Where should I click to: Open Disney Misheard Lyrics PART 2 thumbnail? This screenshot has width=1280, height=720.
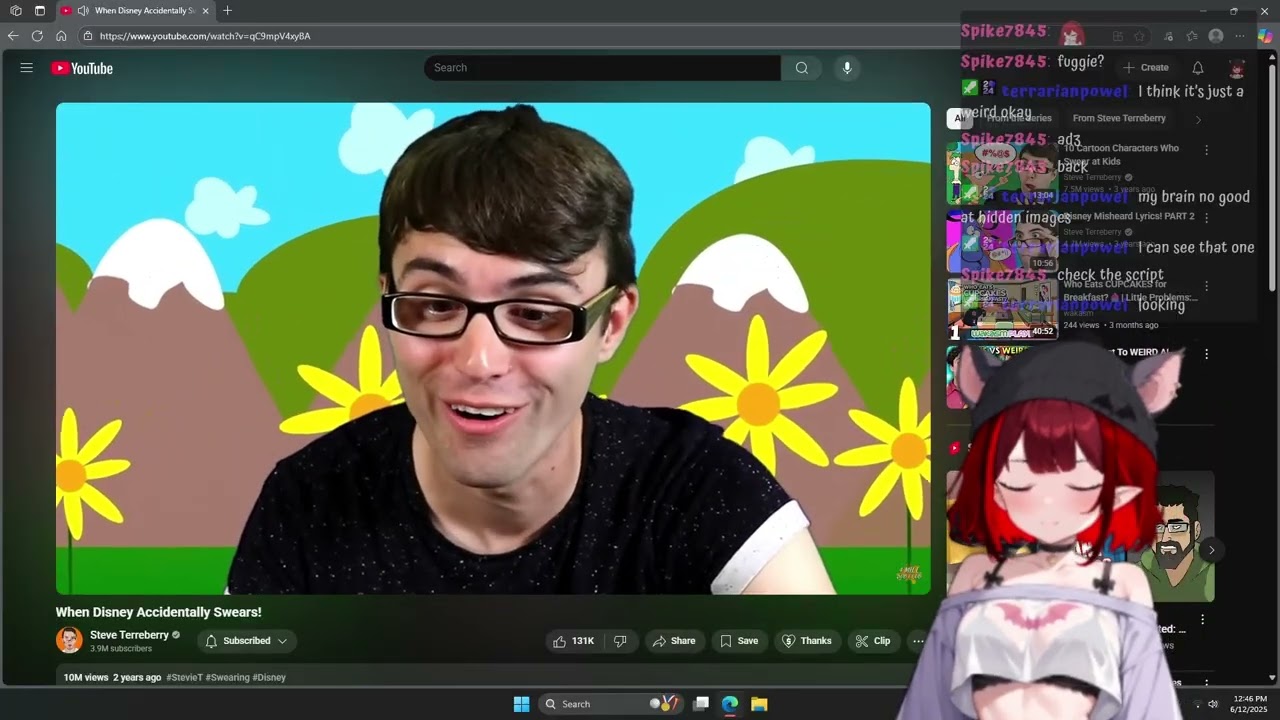click(1002, 240)
